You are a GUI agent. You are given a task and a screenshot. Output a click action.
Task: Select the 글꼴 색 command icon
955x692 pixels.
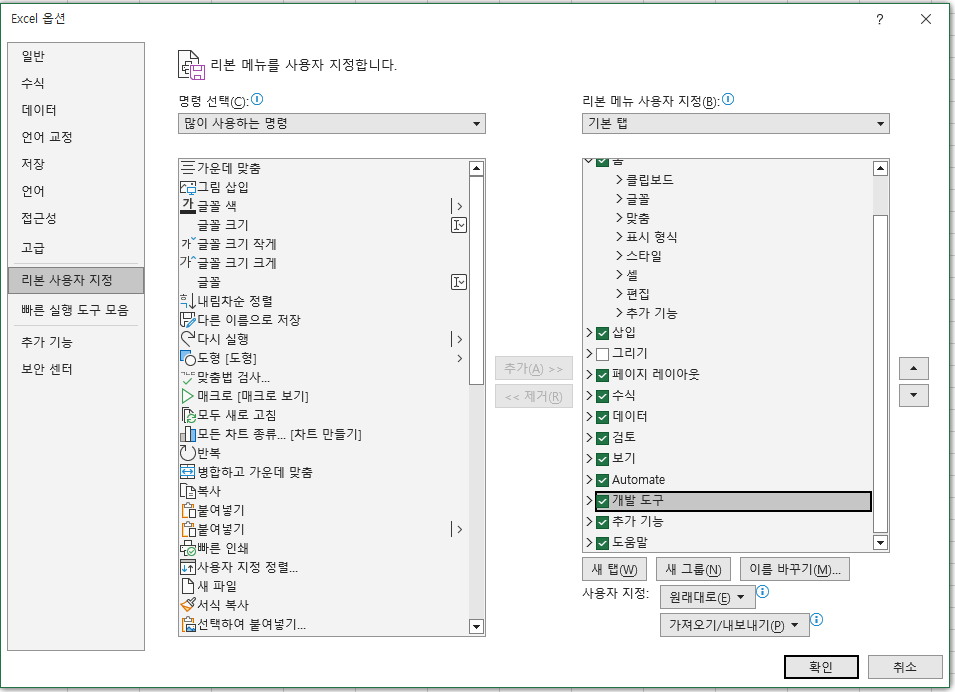(188, 206)
